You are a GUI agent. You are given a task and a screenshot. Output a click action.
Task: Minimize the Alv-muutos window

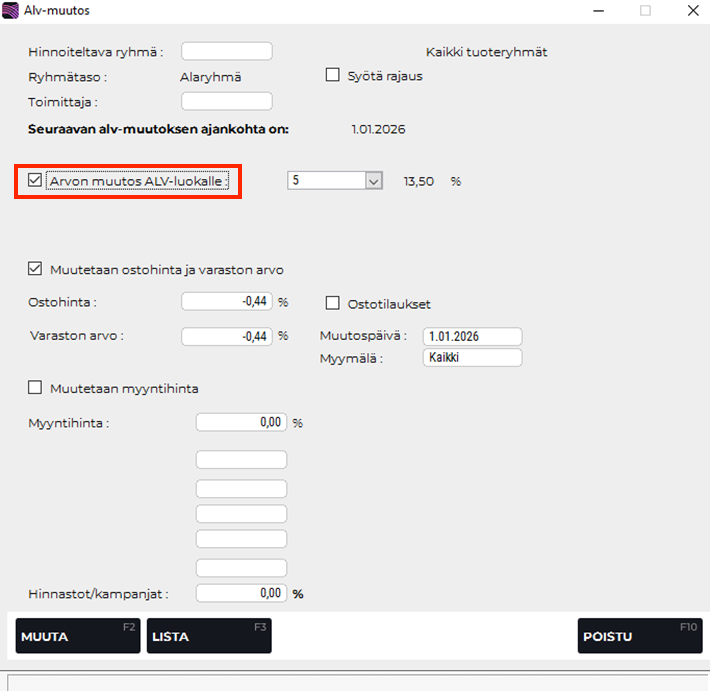pyautogui.click(x=599, y=11)
